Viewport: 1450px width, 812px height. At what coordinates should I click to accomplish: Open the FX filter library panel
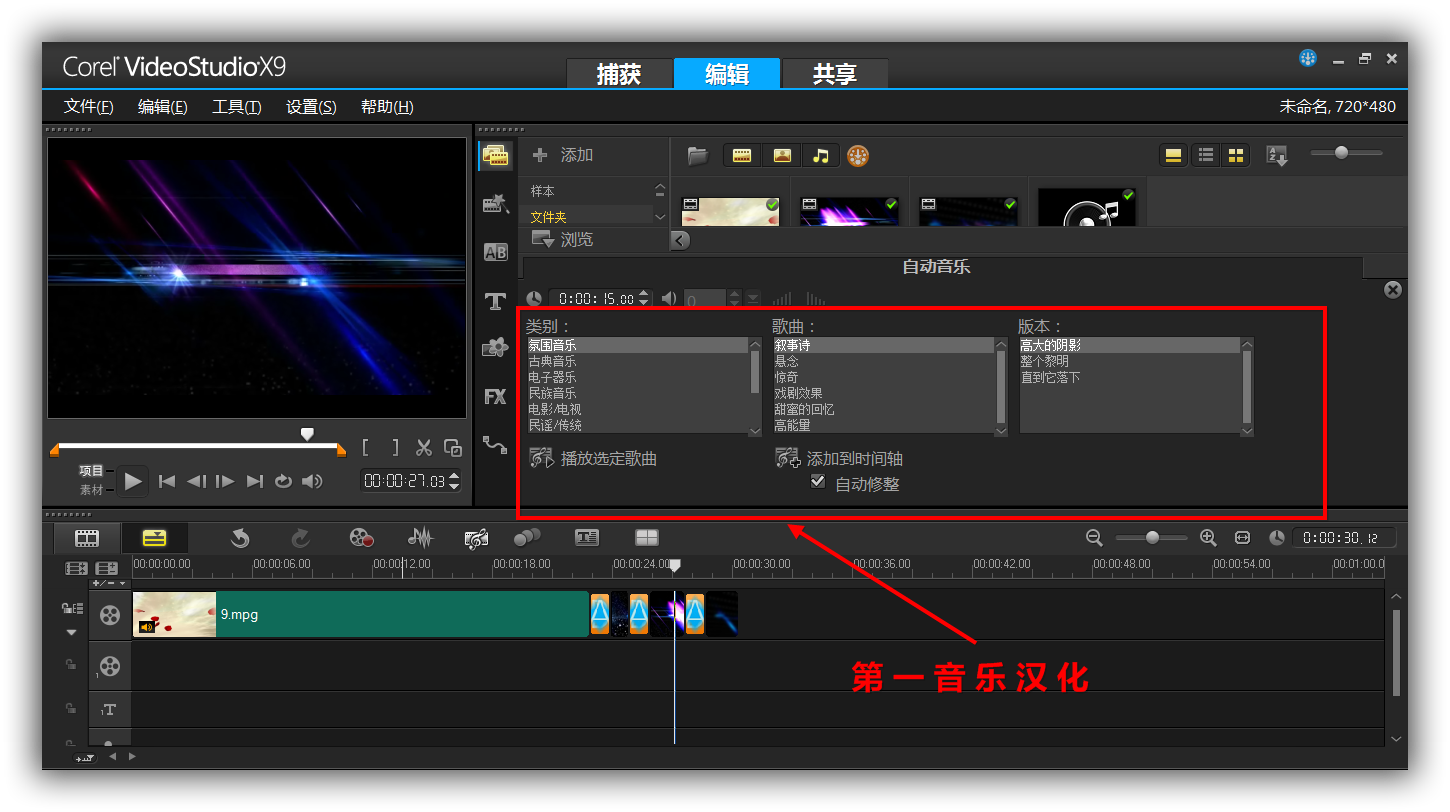point(495,396)
